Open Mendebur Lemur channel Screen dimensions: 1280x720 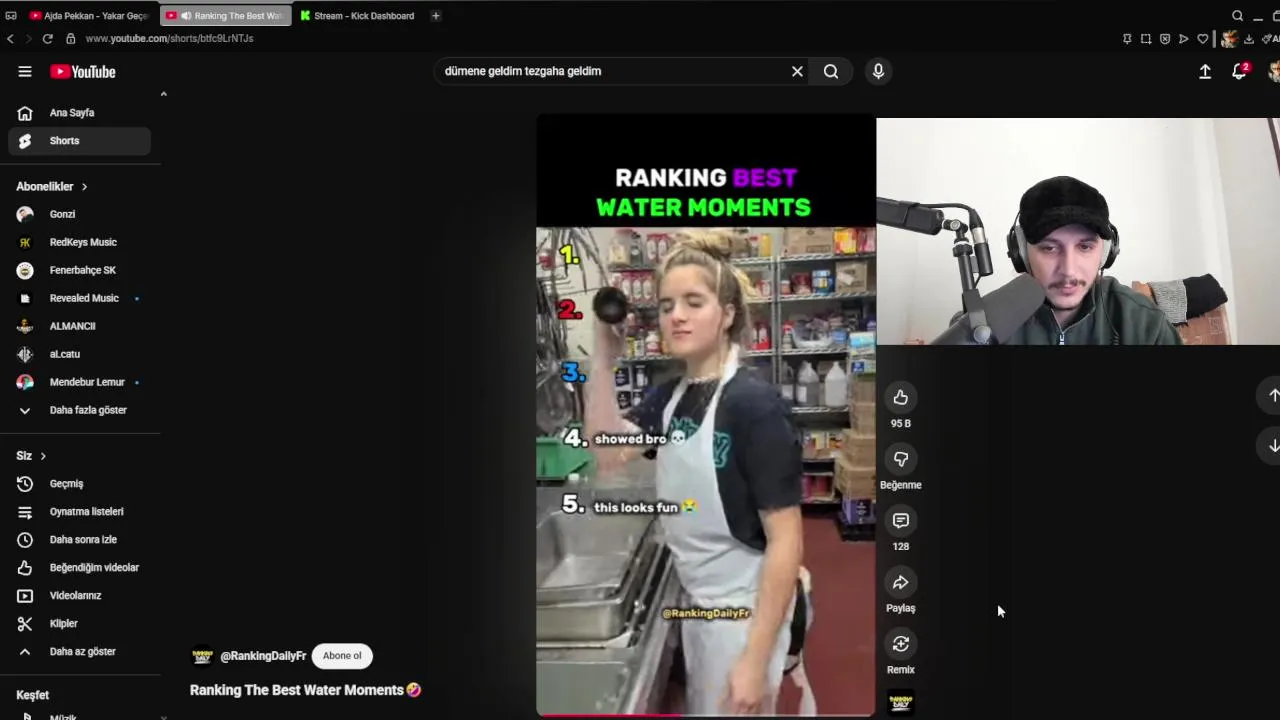coord(80,382)
